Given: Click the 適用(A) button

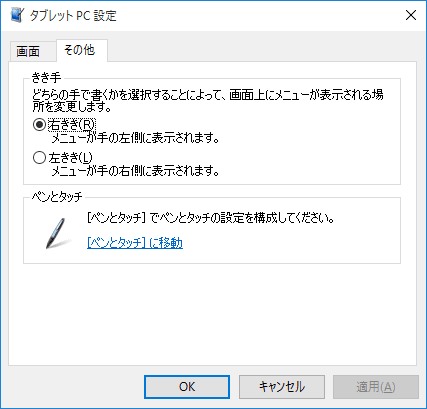Looking at the screenshot, I should tap(376, 387).
